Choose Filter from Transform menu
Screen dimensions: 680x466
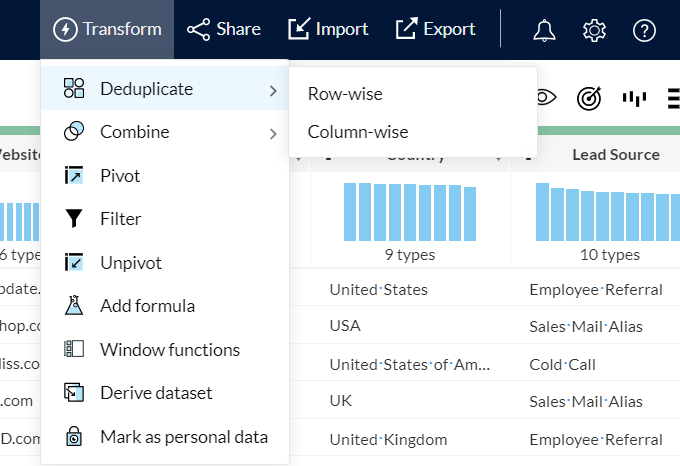[x=120, y=219]
